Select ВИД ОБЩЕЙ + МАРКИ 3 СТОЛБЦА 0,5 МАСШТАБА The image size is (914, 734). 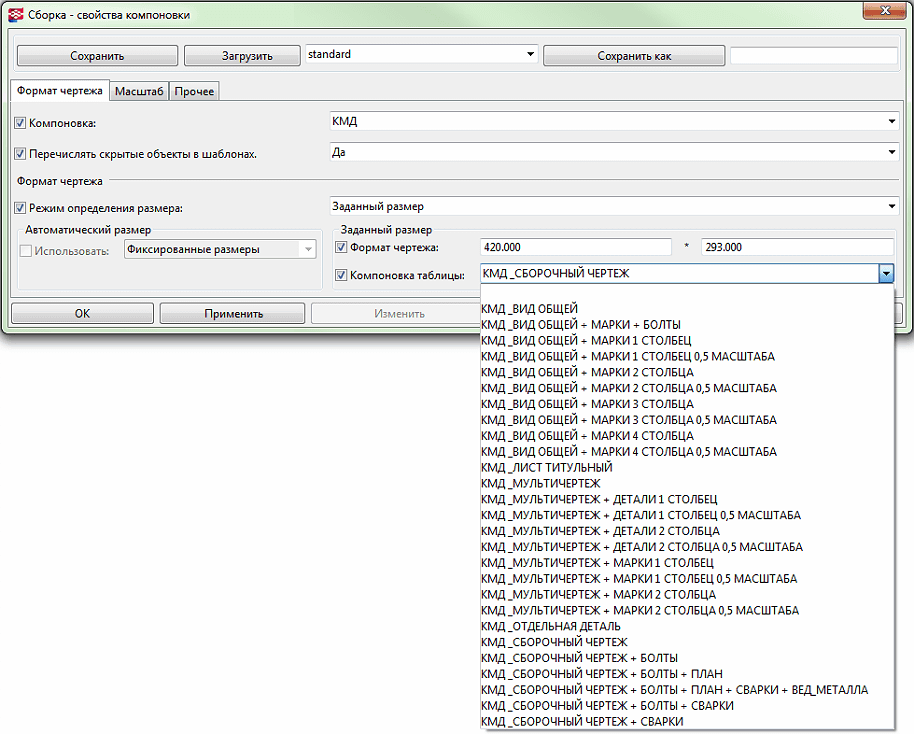click(x=687, y=420)
